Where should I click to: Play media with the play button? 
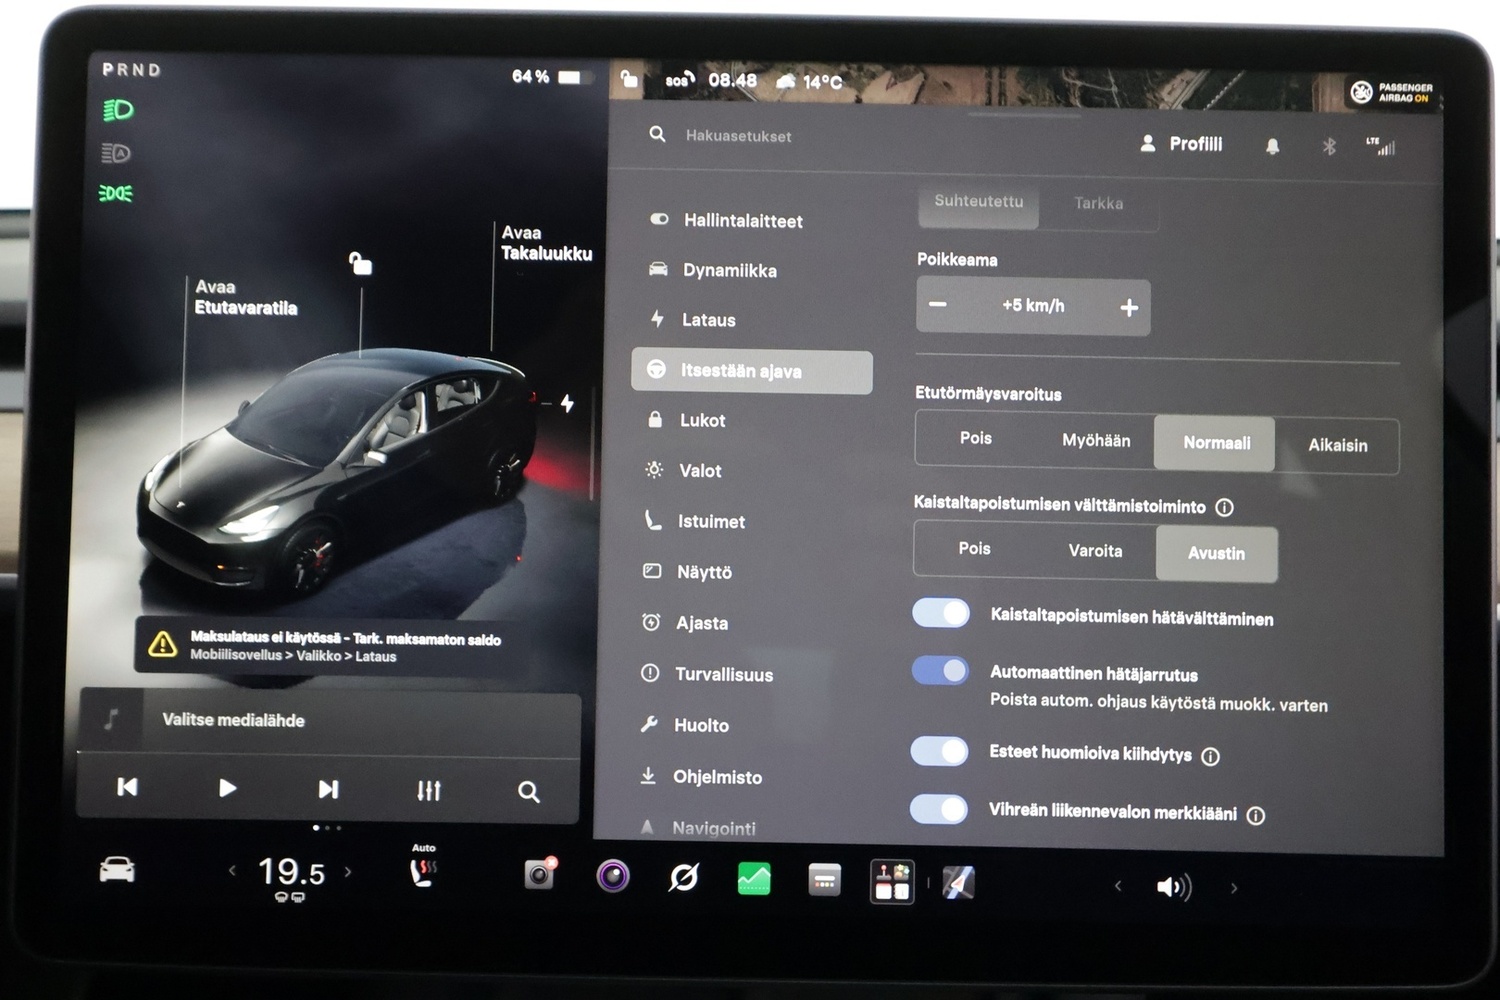click(227, 788)
